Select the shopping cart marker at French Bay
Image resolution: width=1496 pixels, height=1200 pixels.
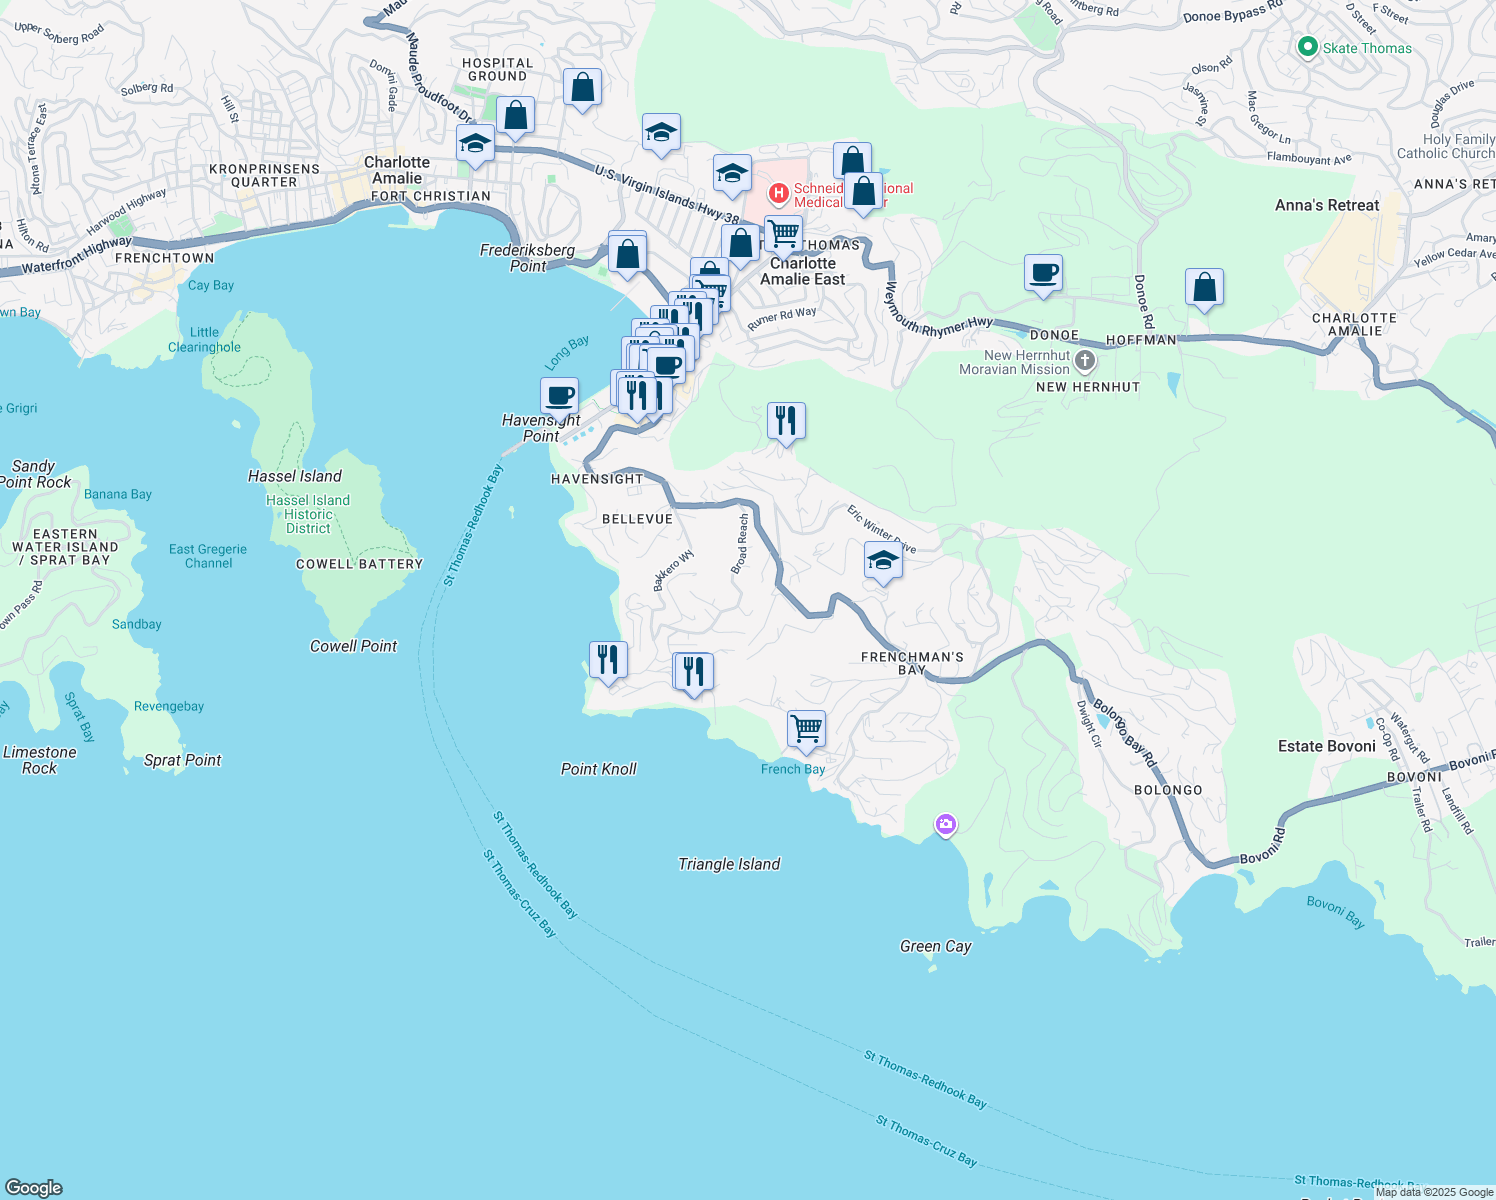coord(806,729)
